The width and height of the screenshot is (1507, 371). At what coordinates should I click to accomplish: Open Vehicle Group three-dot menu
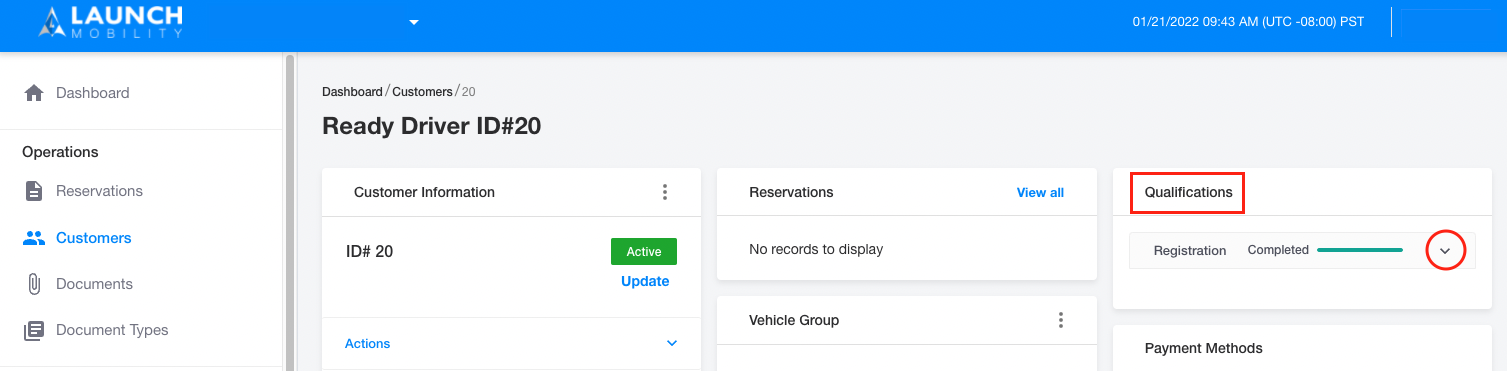[x=1061, y=320]
